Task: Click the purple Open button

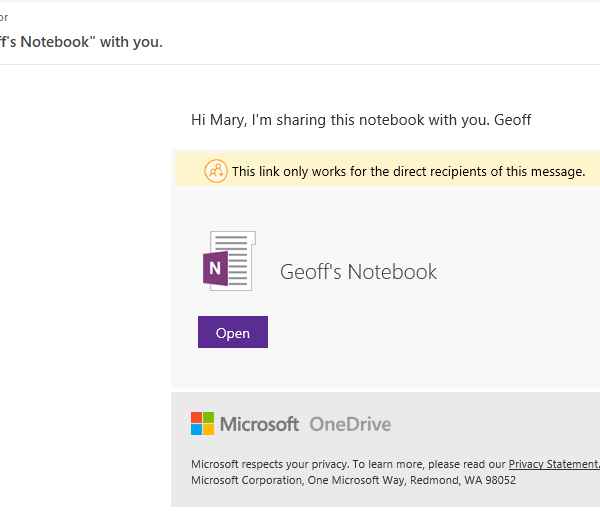Action: click(x=233, y=332)
